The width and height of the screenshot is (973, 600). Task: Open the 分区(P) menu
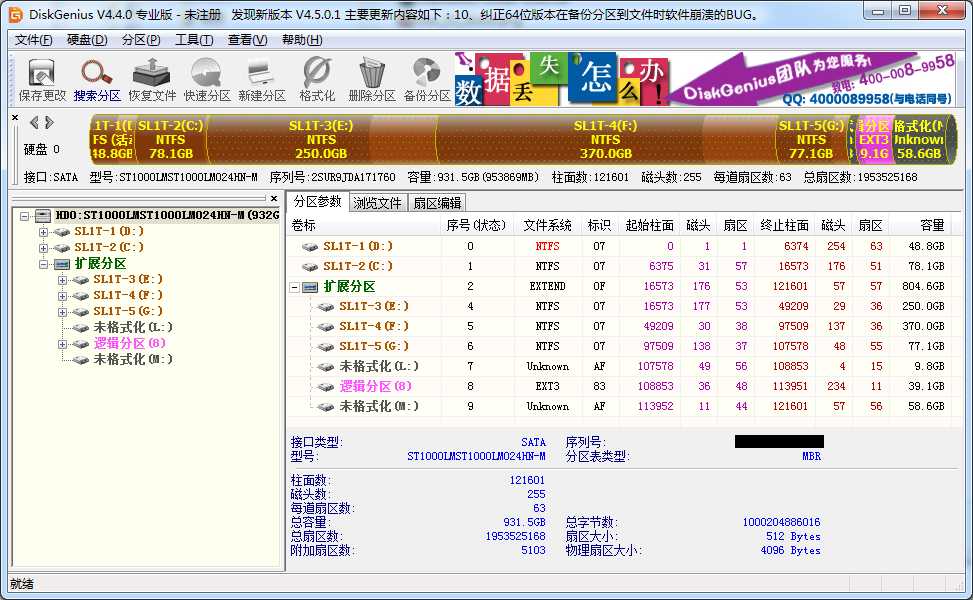[141, 40]
